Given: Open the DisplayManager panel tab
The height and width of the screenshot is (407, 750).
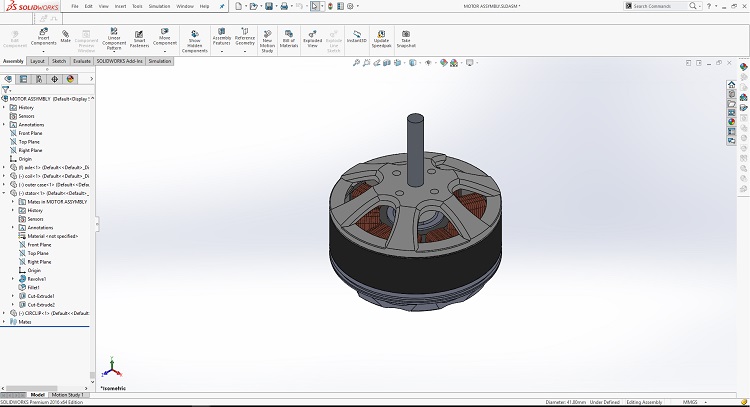Looking at the screenshot, I should click(70, 79).
